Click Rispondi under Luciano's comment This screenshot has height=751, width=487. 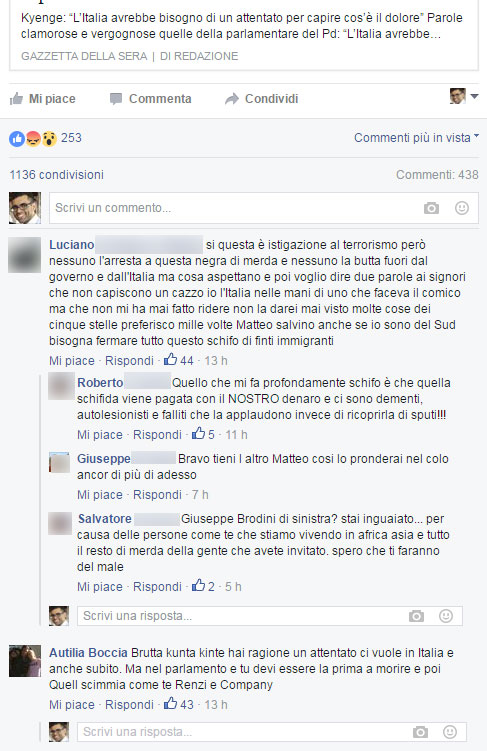[x=129, y=361]
